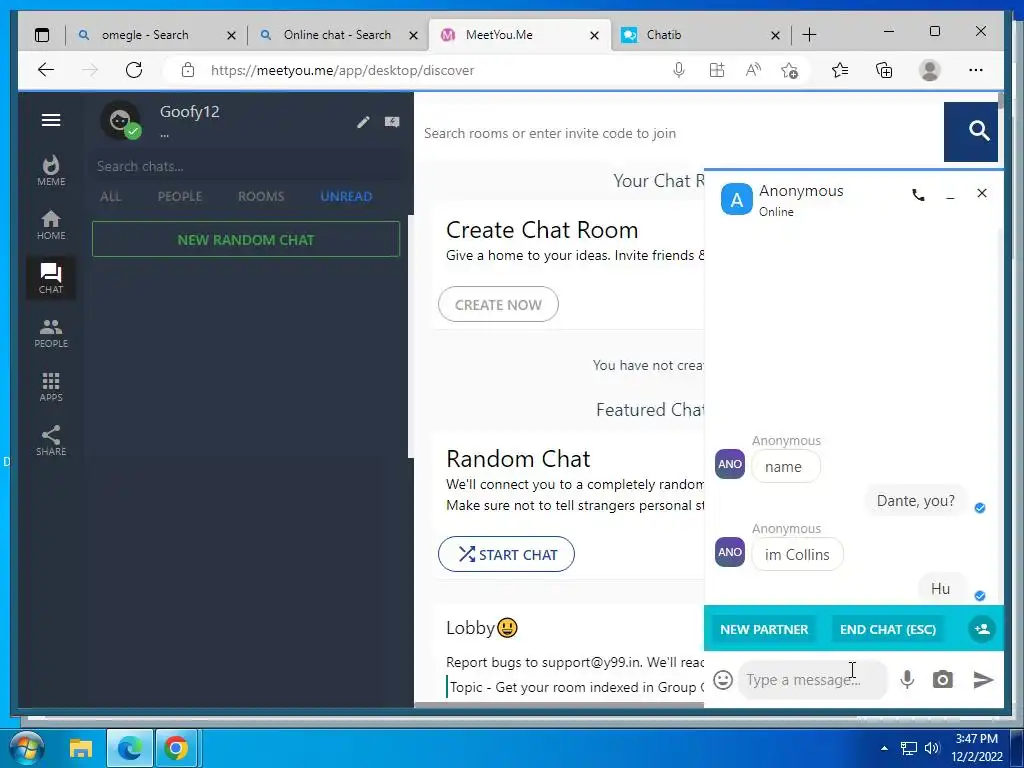1024x768 pixels.
Task: Close the Anonymous chat popup
Action: pyautogui.click(x=982, y=193)
